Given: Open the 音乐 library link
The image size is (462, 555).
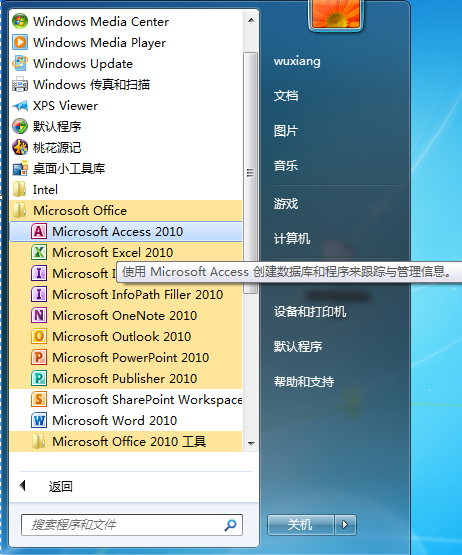Looking at the screenshot, I should click(x=286, y=166).
